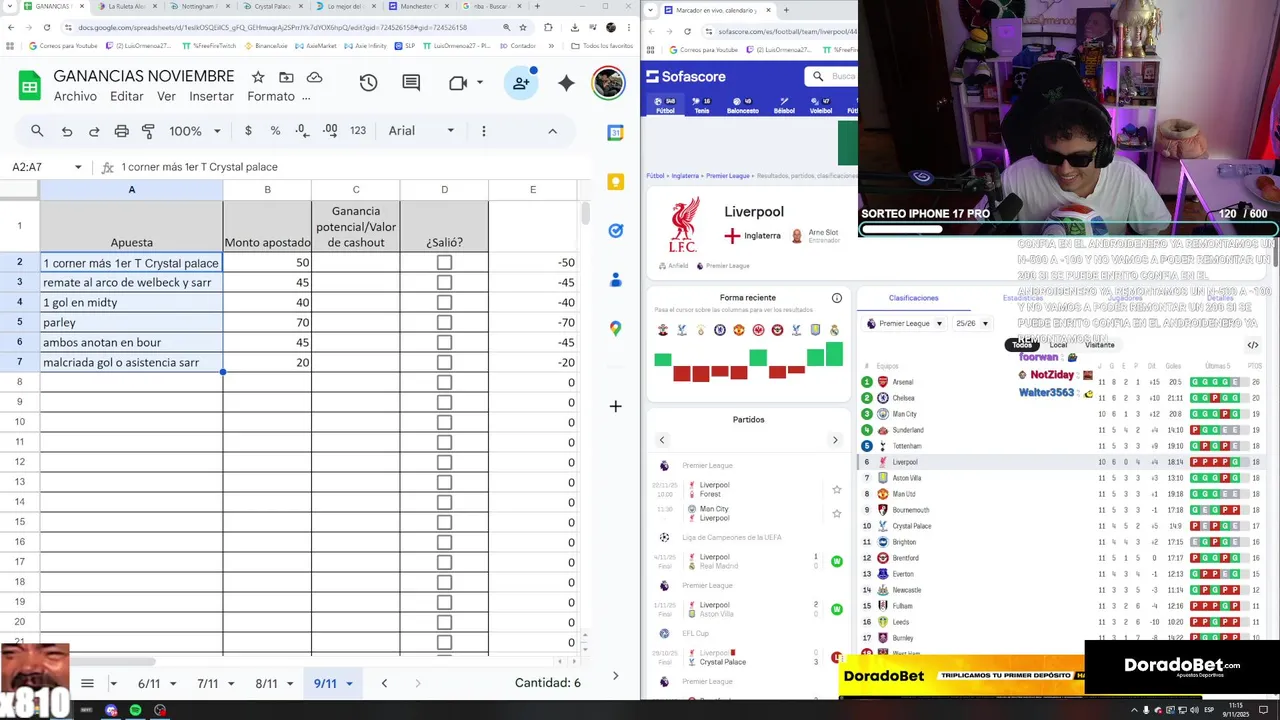Start a Meet call camera icon
Screen dimensions: 1280x720
click(x=458, y=83)
